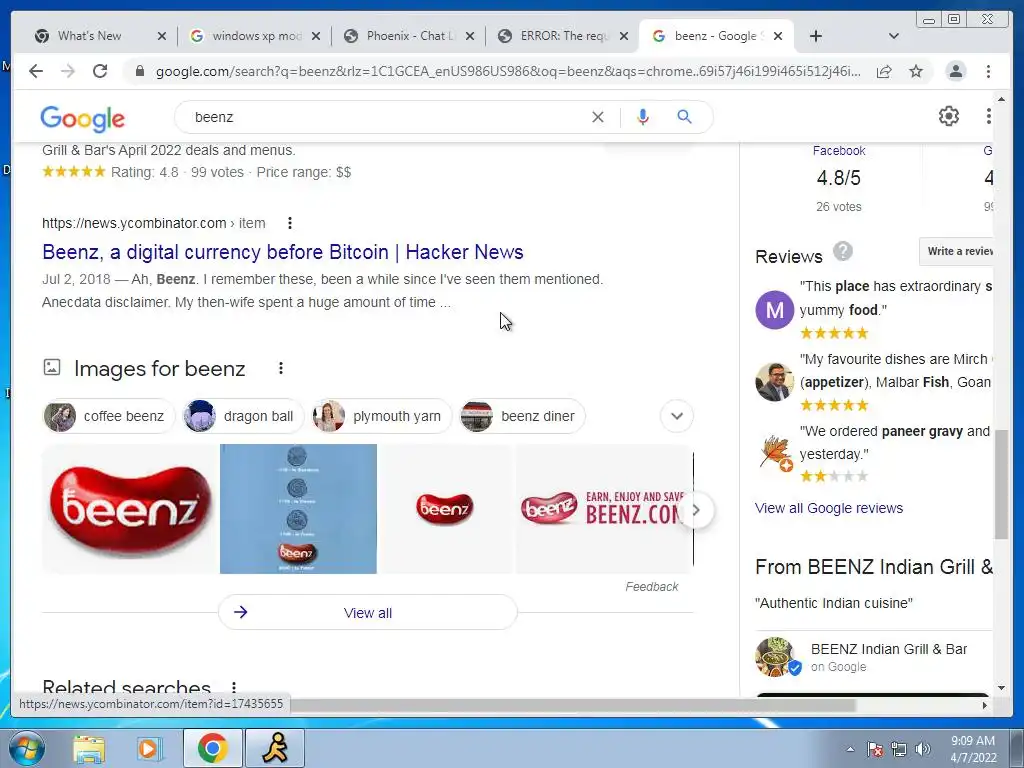Click the horizontal scrollbar thumb
1024x768 pixels.
coord(573,705)
